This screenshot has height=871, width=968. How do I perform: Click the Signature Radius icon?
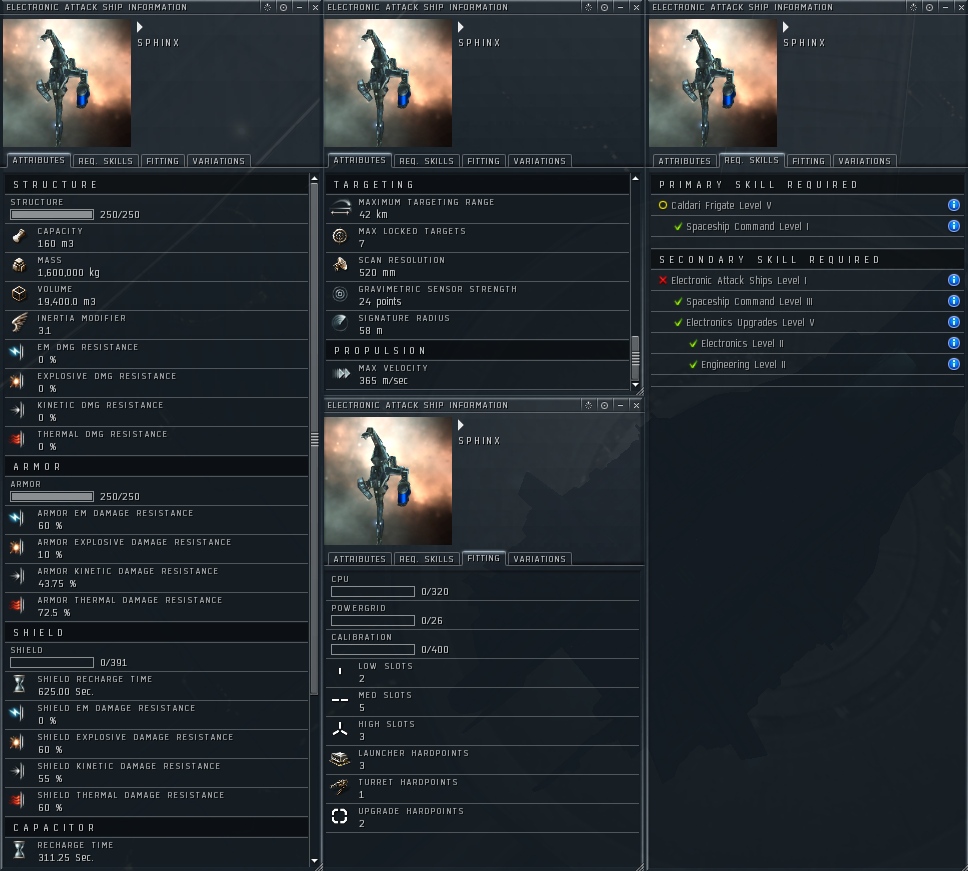tap(340, 323)
